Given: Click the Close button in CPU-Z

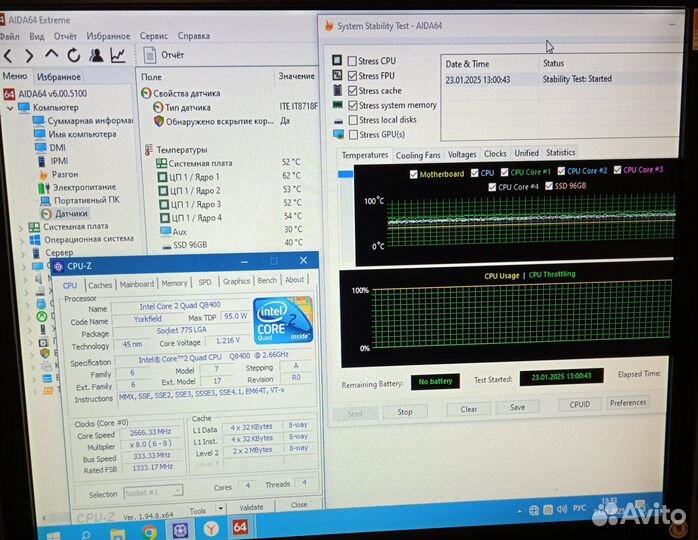Looking at the screenshot, I should (299, 505).
